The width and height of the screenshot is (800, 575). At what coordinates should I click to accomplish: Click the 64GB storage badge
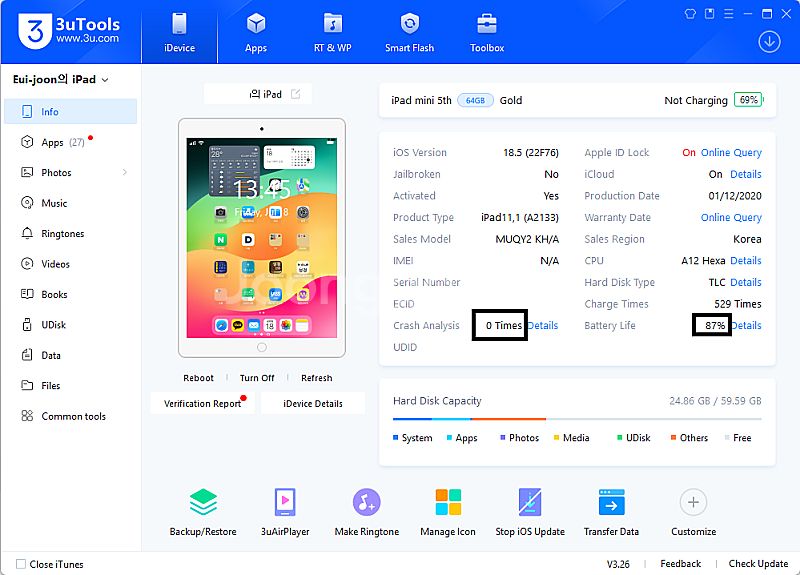[x=475, y=101]
